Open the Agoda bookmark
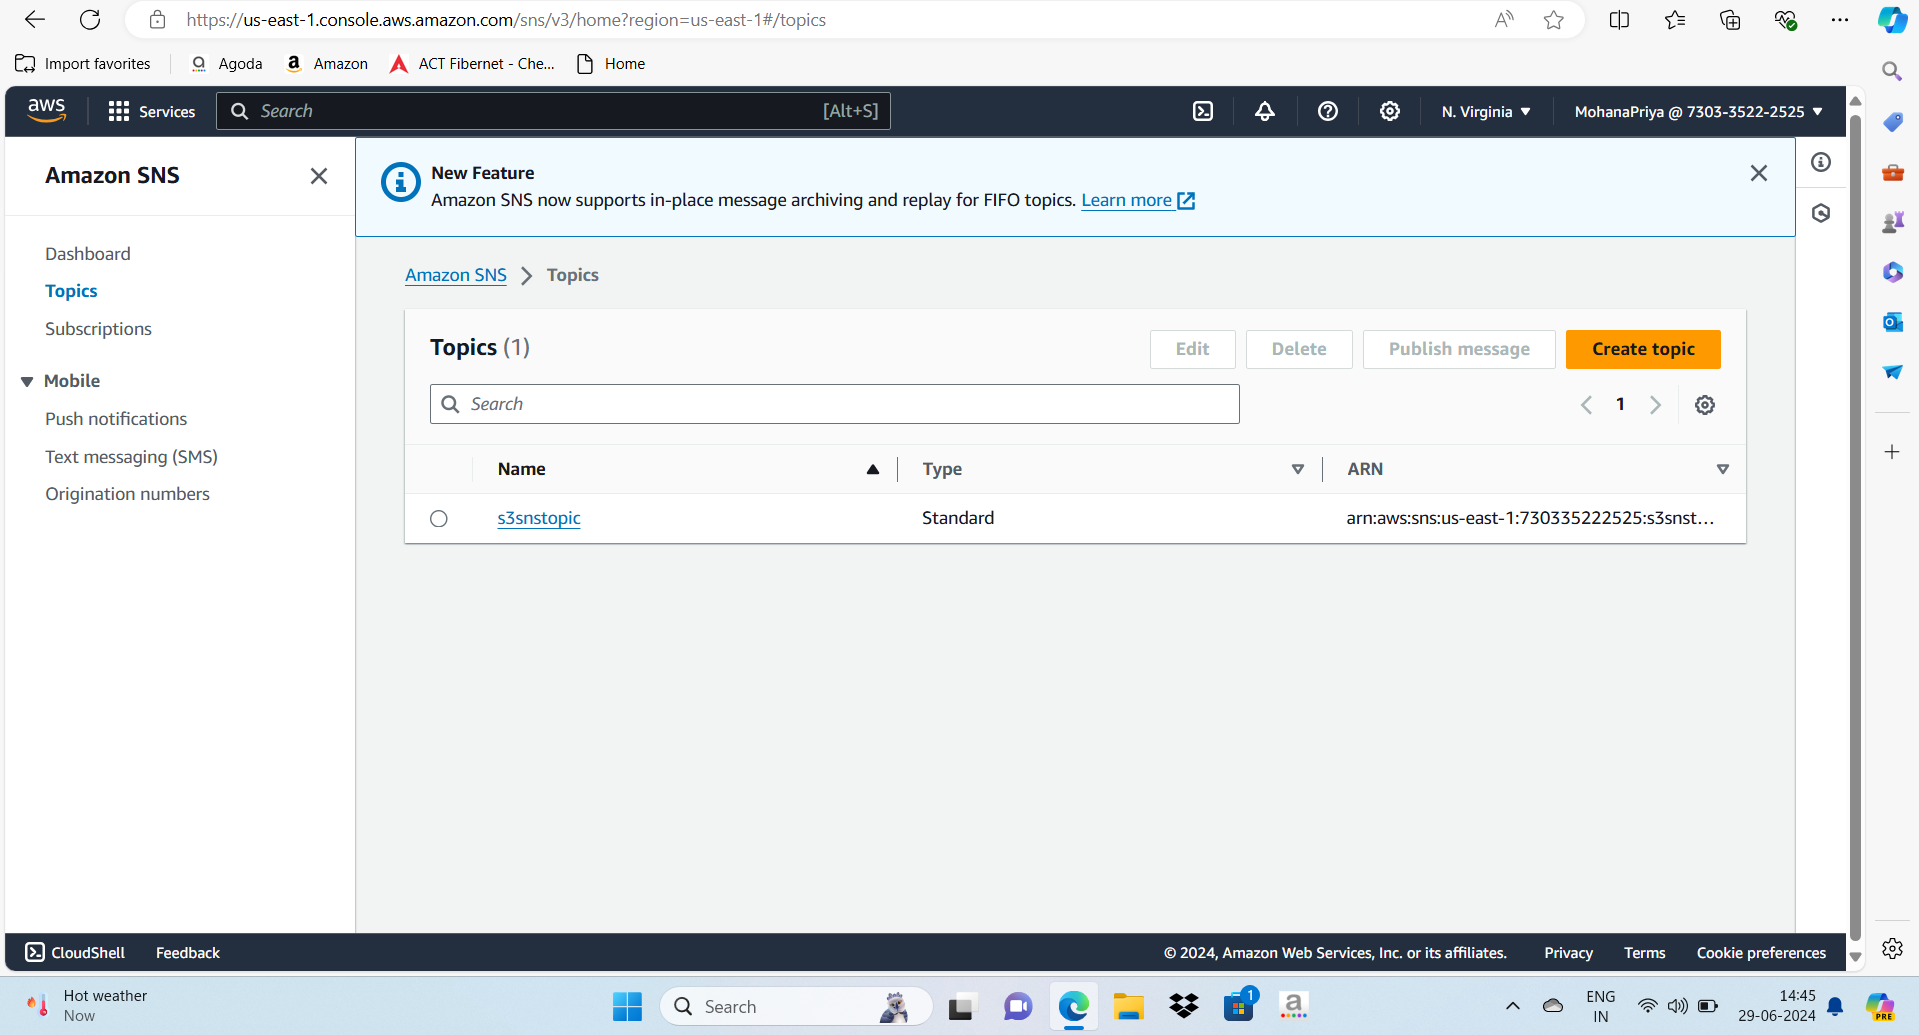 click(227, 64)
